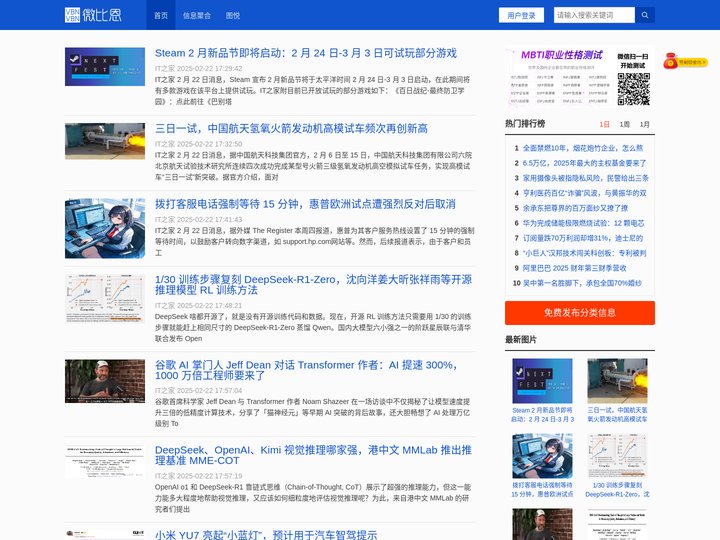Open ranking item 1 全面禁燃10年

583,148
